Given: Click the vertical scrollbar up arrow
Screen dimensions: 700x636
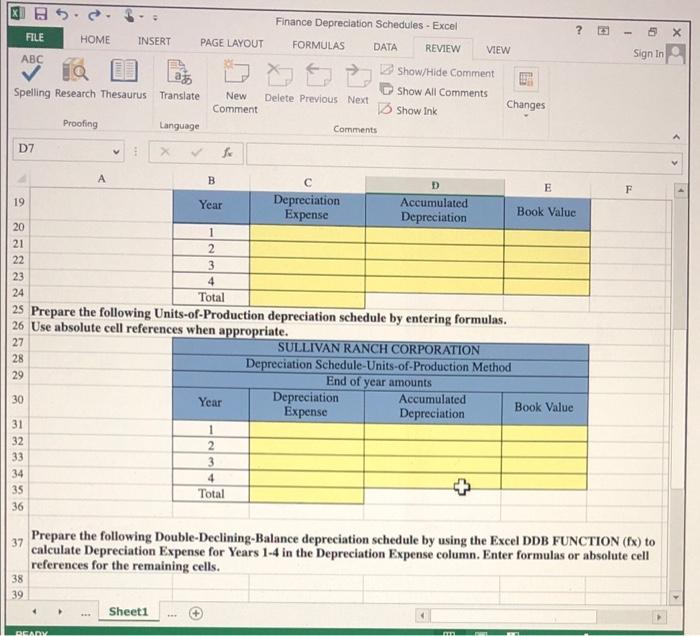Looking at the screenshot, I should pyautogui.click(x=680, y=191).
